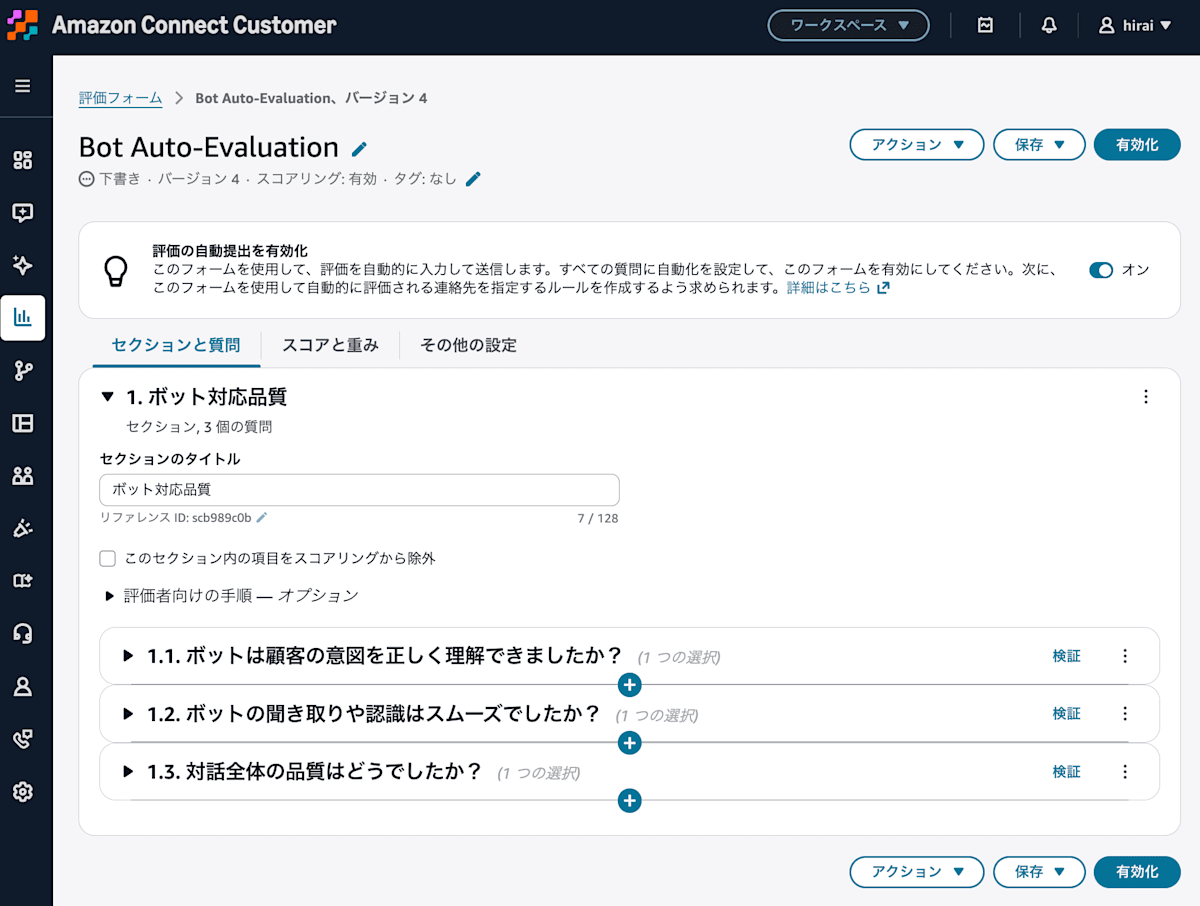
Task: Go to 評価フォーム breadcrumb link
Action: coord(120,98)
